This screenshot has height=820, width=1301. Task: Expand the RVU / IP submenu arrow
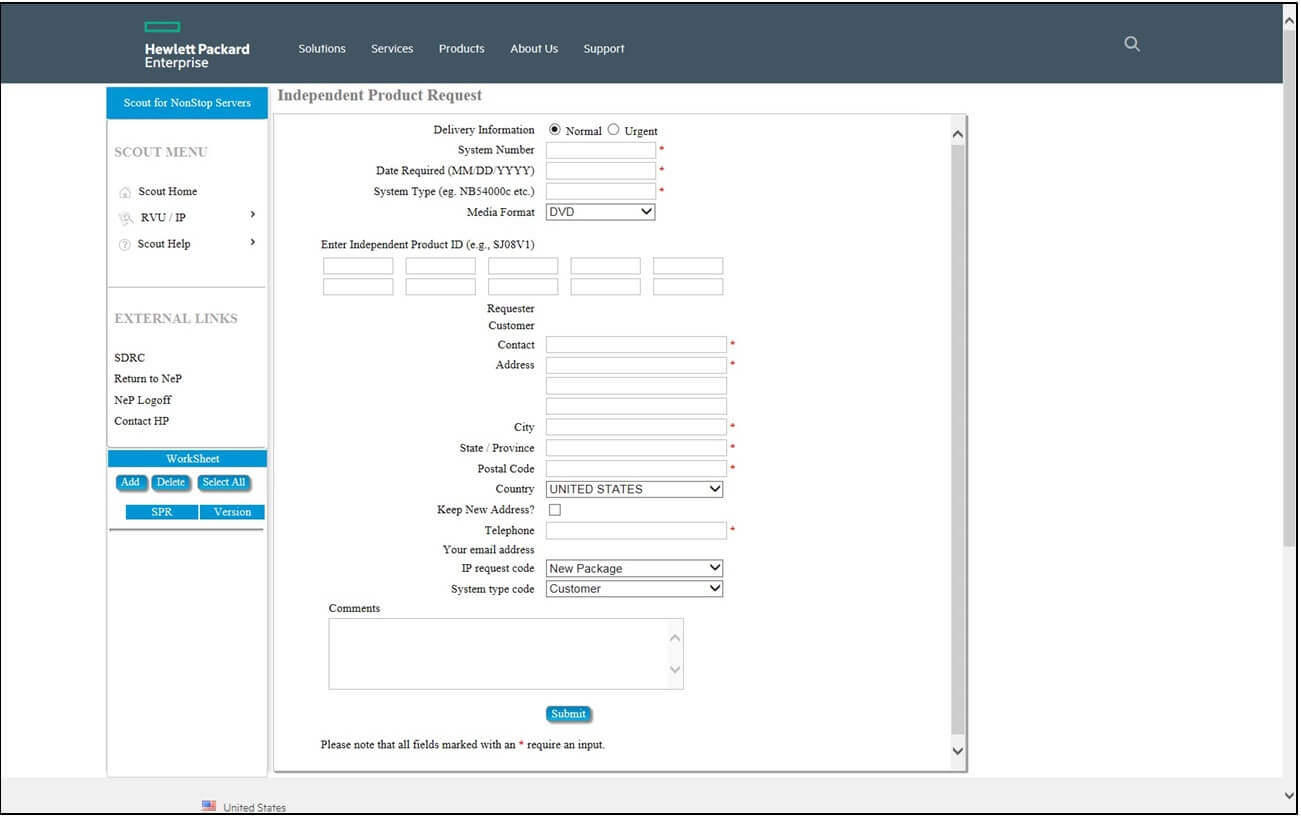[253, 214]
